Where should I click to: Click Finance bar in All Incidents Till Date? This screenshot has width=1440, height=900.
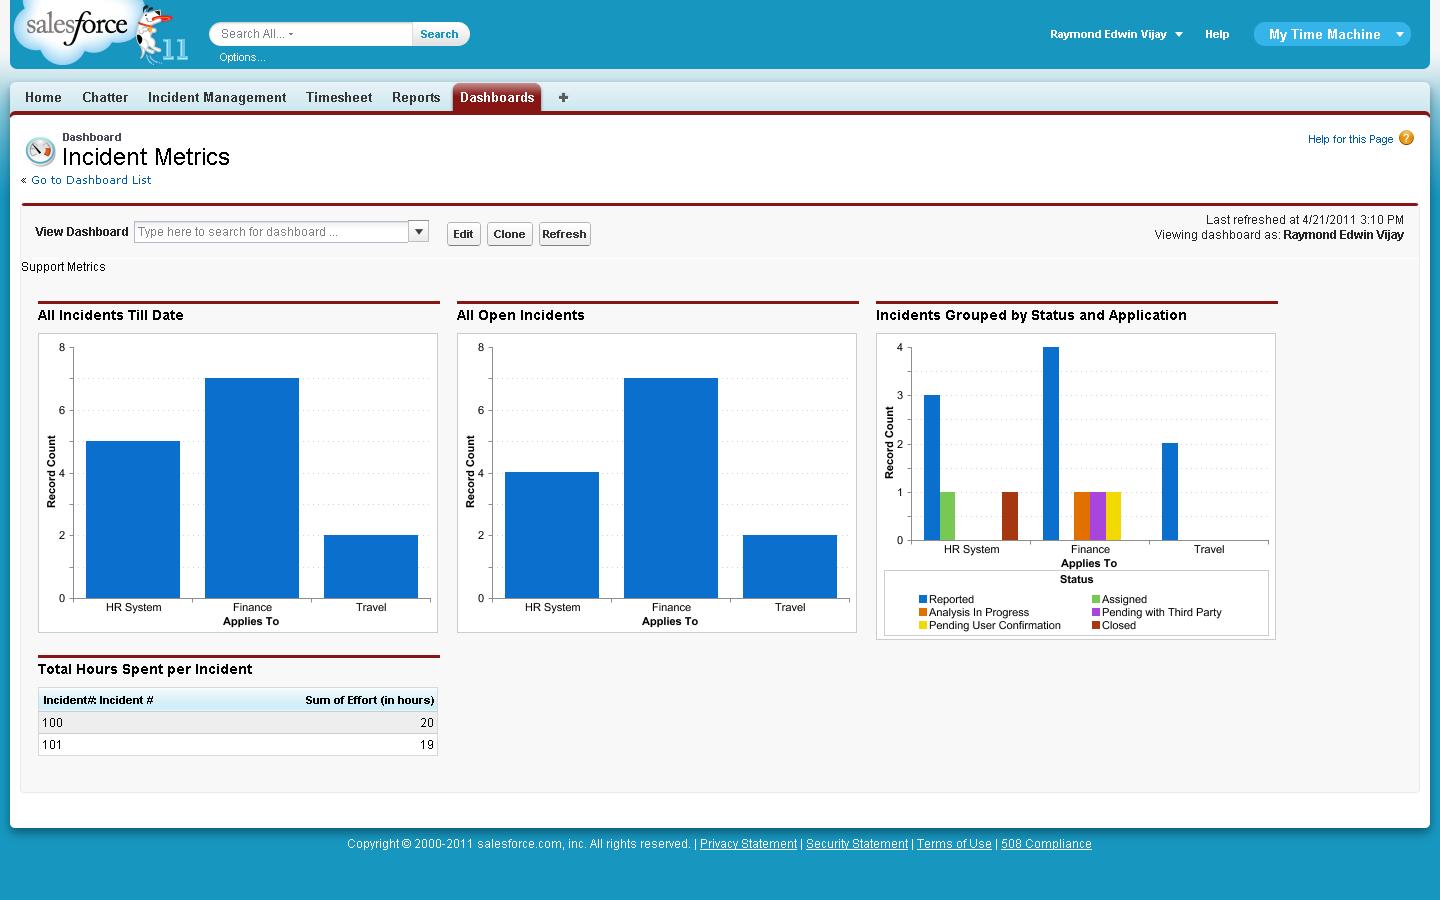point(252,488)
